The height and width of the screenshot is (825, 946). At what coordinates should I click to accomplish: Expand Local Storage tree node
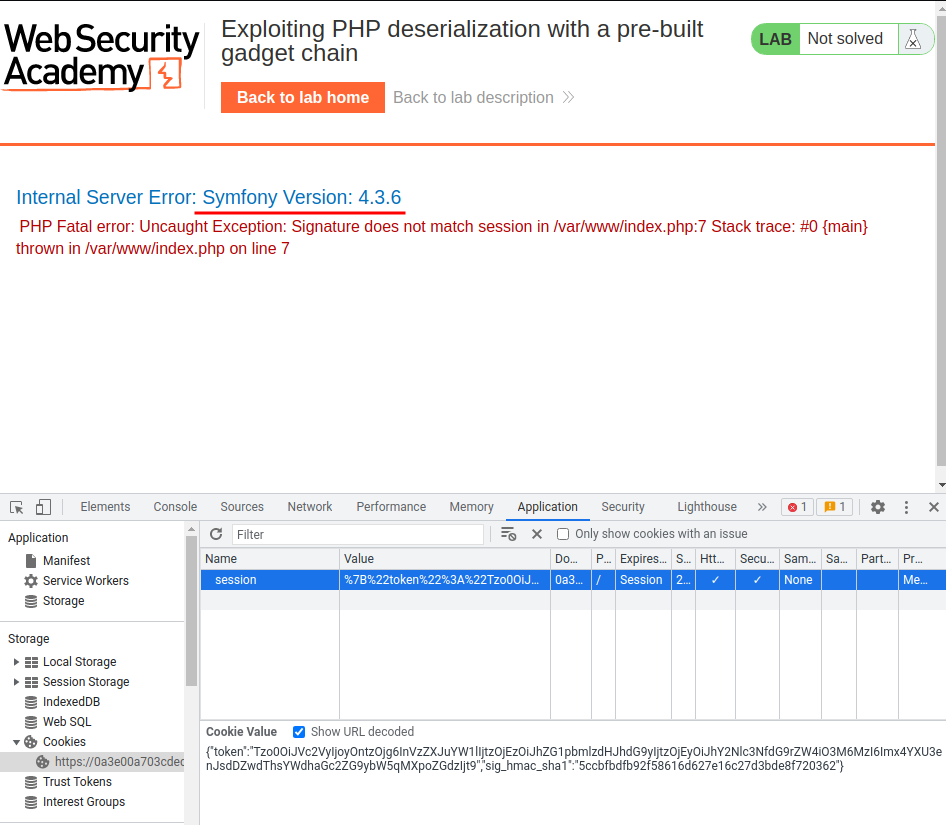click(16, 661)
